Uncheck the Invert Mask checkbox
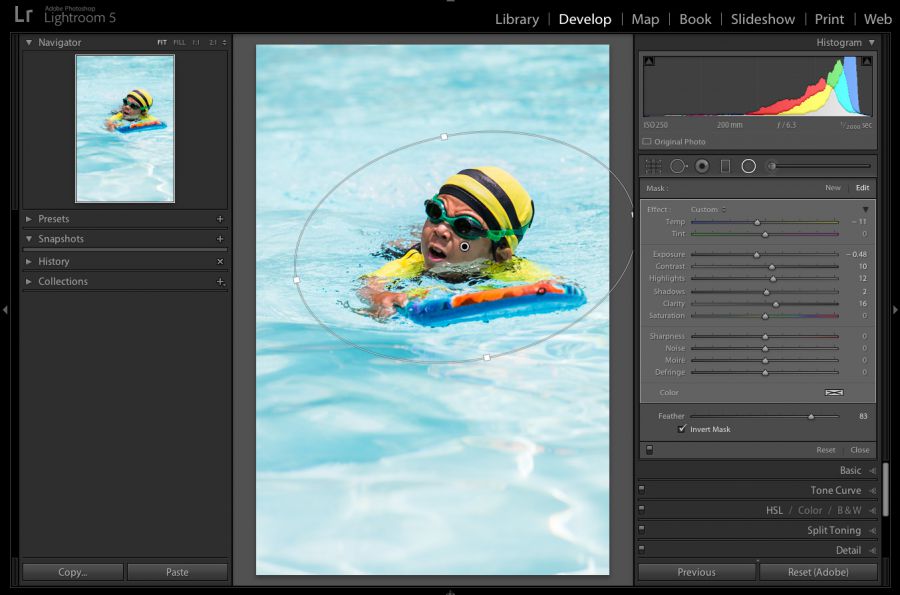 pyautogui.click(x=682, y=429)
